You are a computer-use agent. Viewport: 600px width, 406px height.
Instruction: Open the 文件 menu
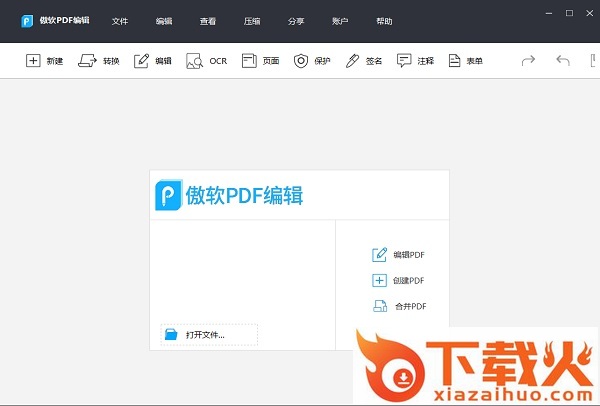pyautogui.click(x=120, y=21)
